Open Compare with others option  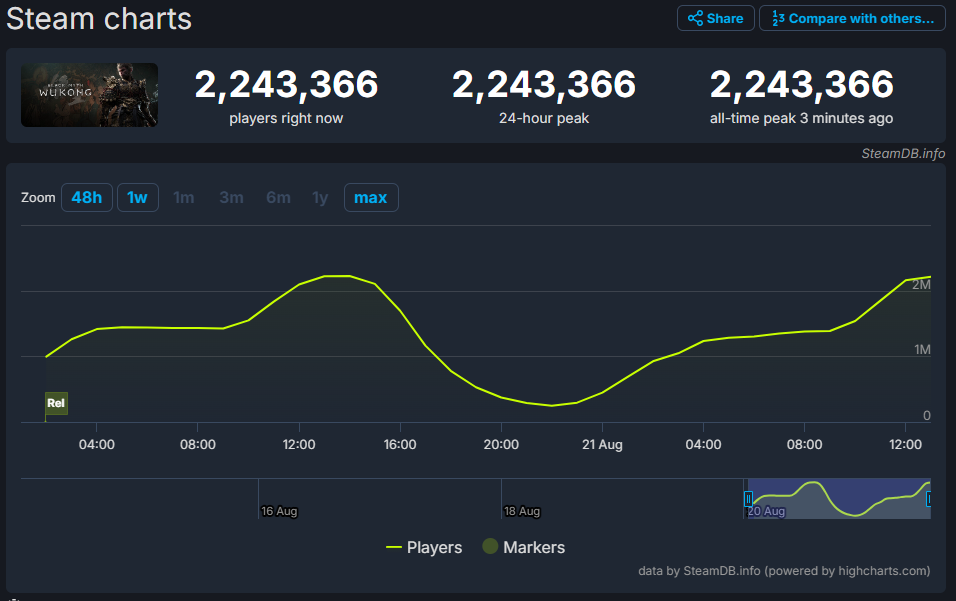point(852,18)
